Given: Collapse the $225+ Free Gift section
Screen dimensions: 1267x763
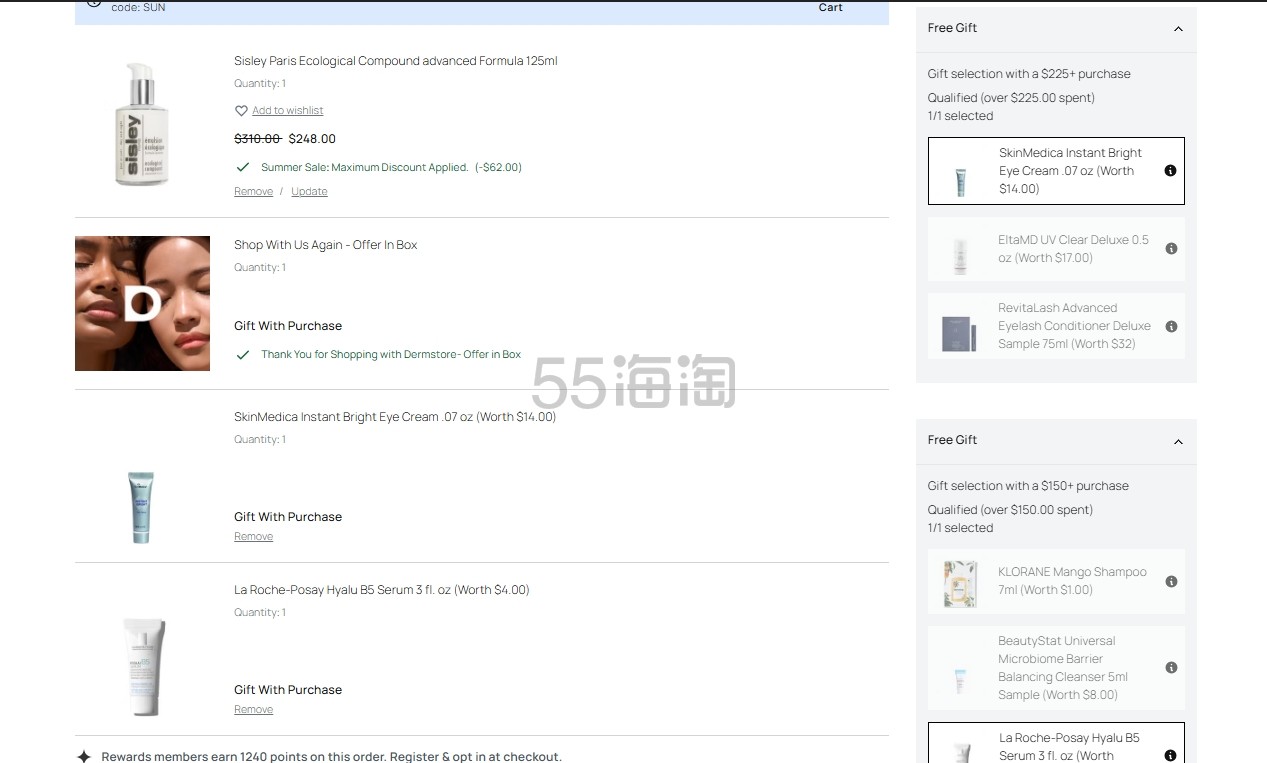Looking at the screenshot, I should coord(1178,29).
